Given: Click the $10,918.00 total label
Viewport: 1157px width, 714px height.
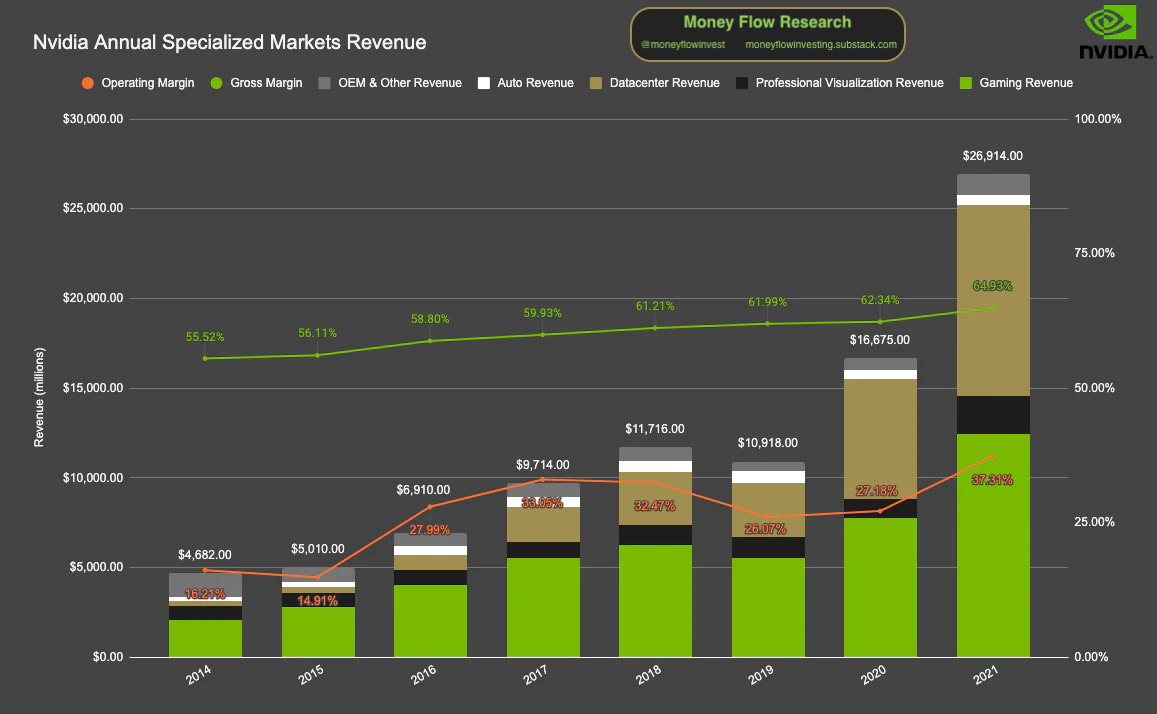Looking at the screenshot, I should [767, 443].
